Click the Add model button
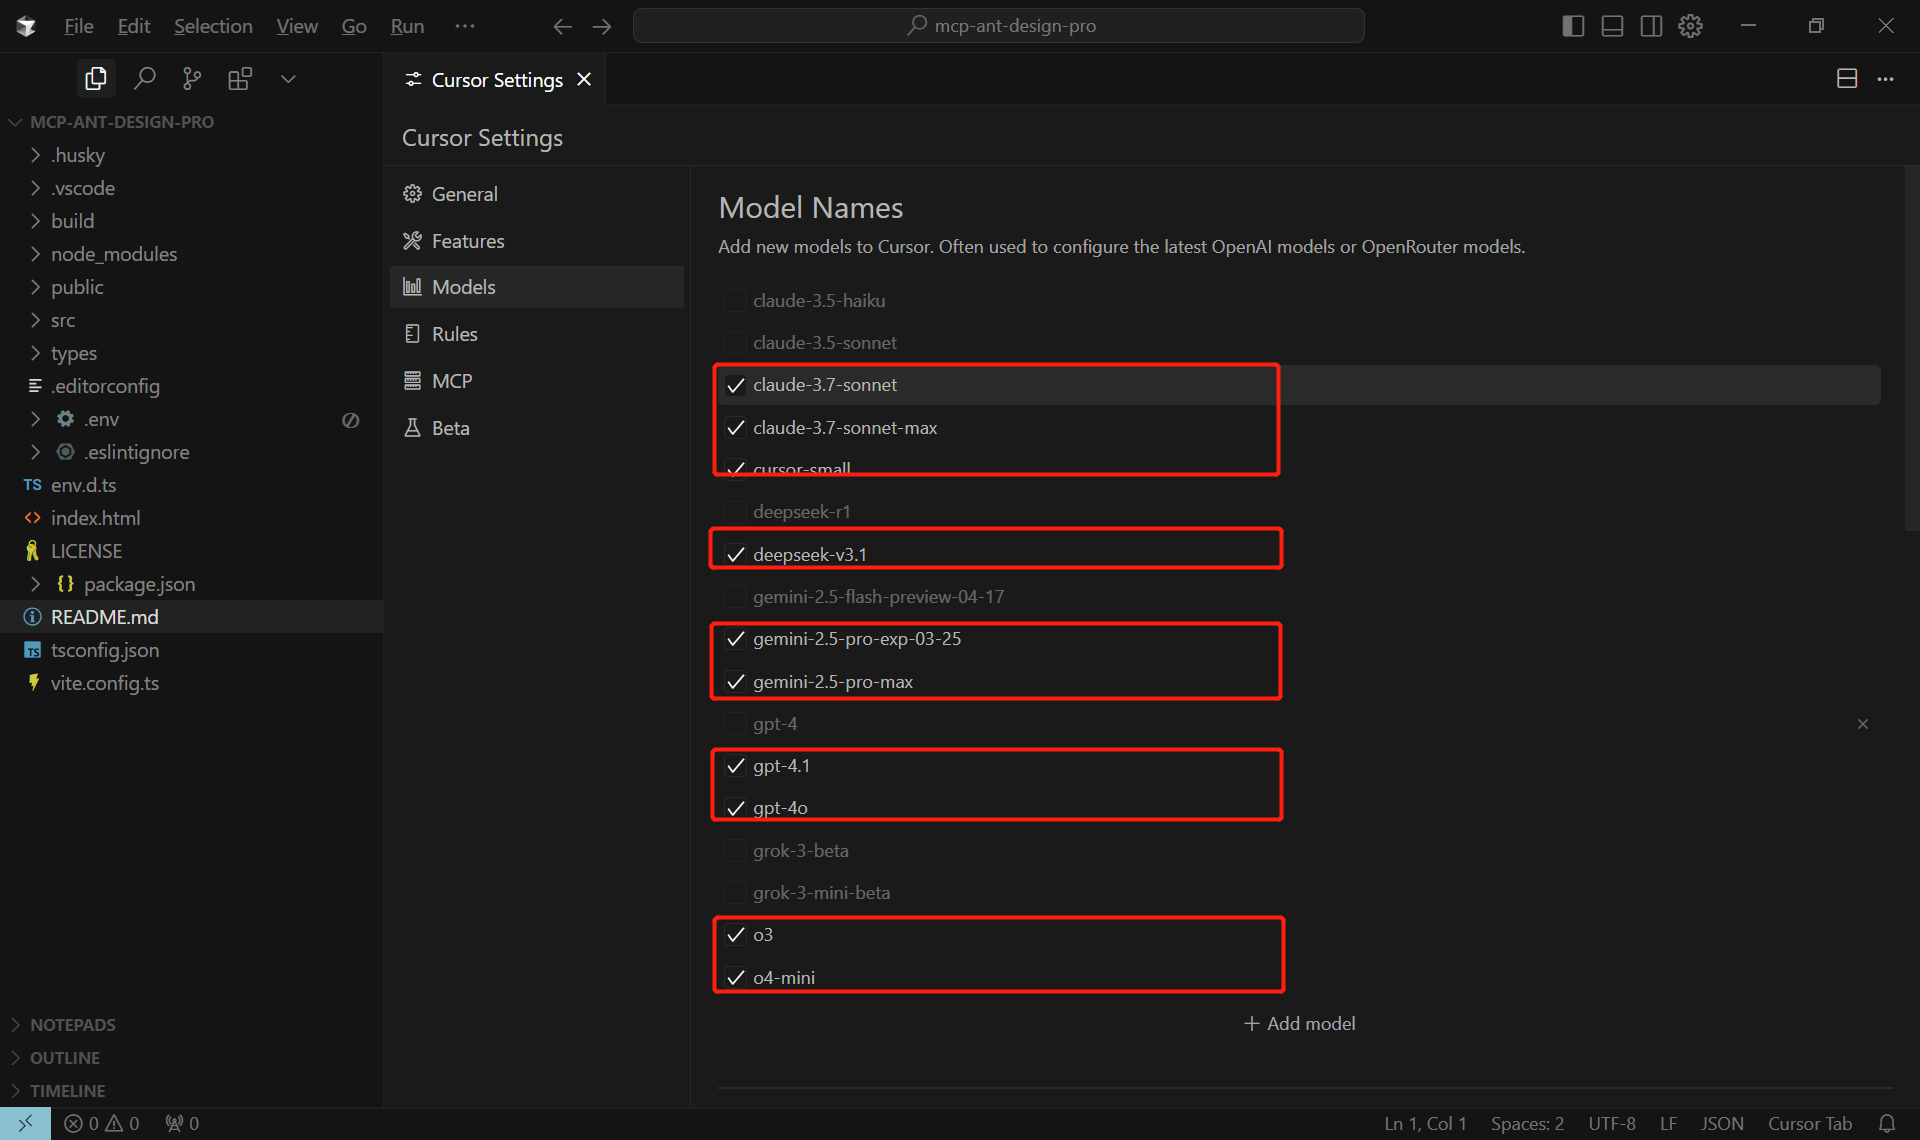 pos(1299,1023)
